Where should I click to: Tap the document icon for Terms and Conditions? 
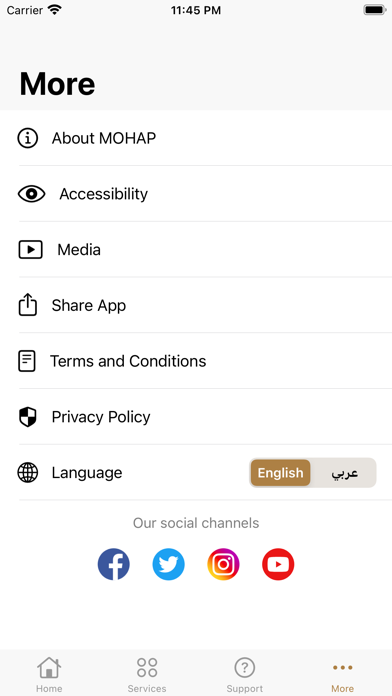point(27,361)
